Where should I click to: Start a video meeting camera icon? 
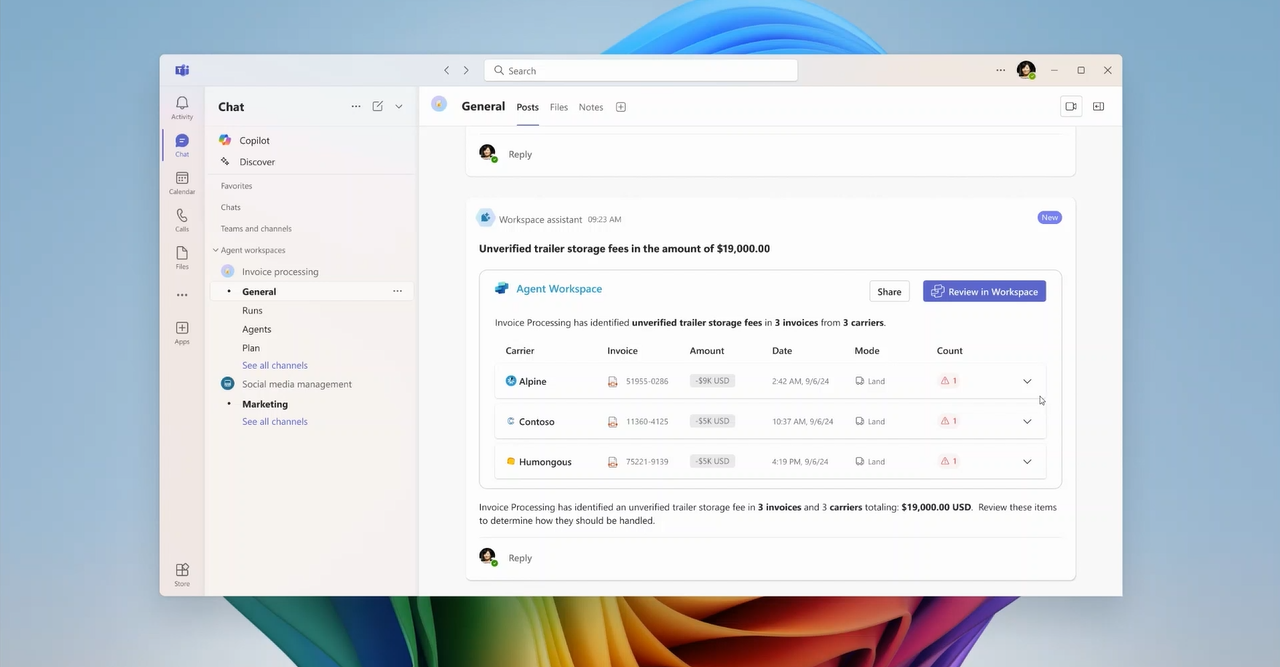point(1071,106)
